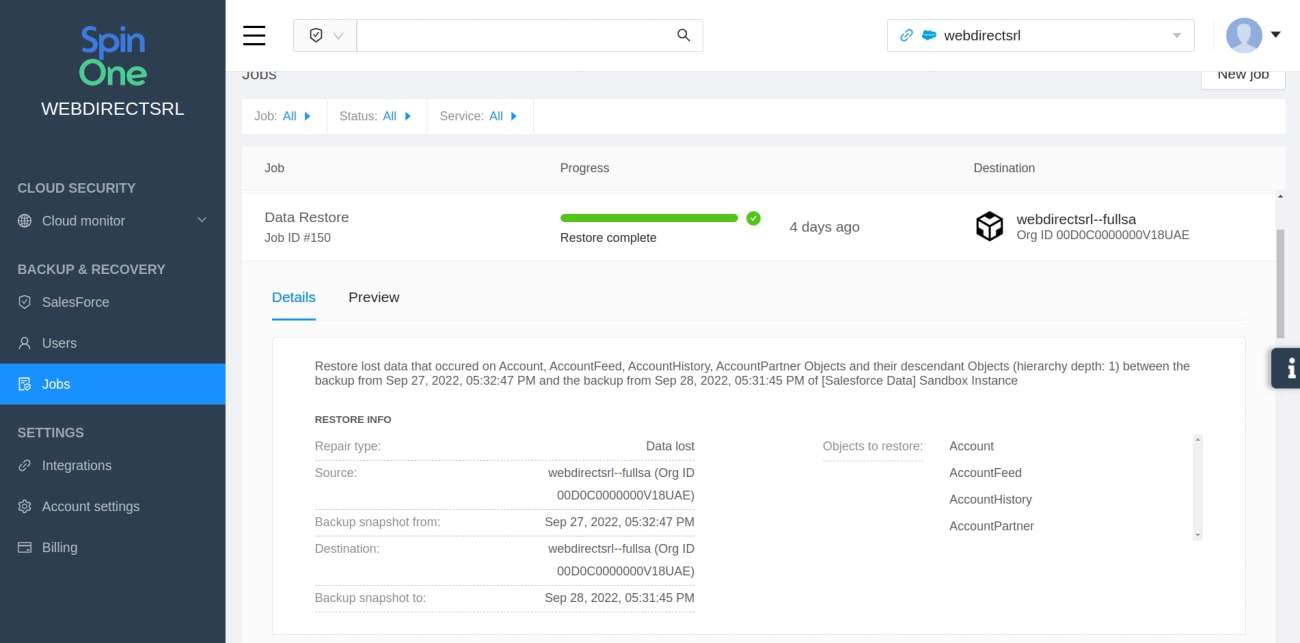Click the Job column header
This screenshot has height=643, width=1300.
275,168
